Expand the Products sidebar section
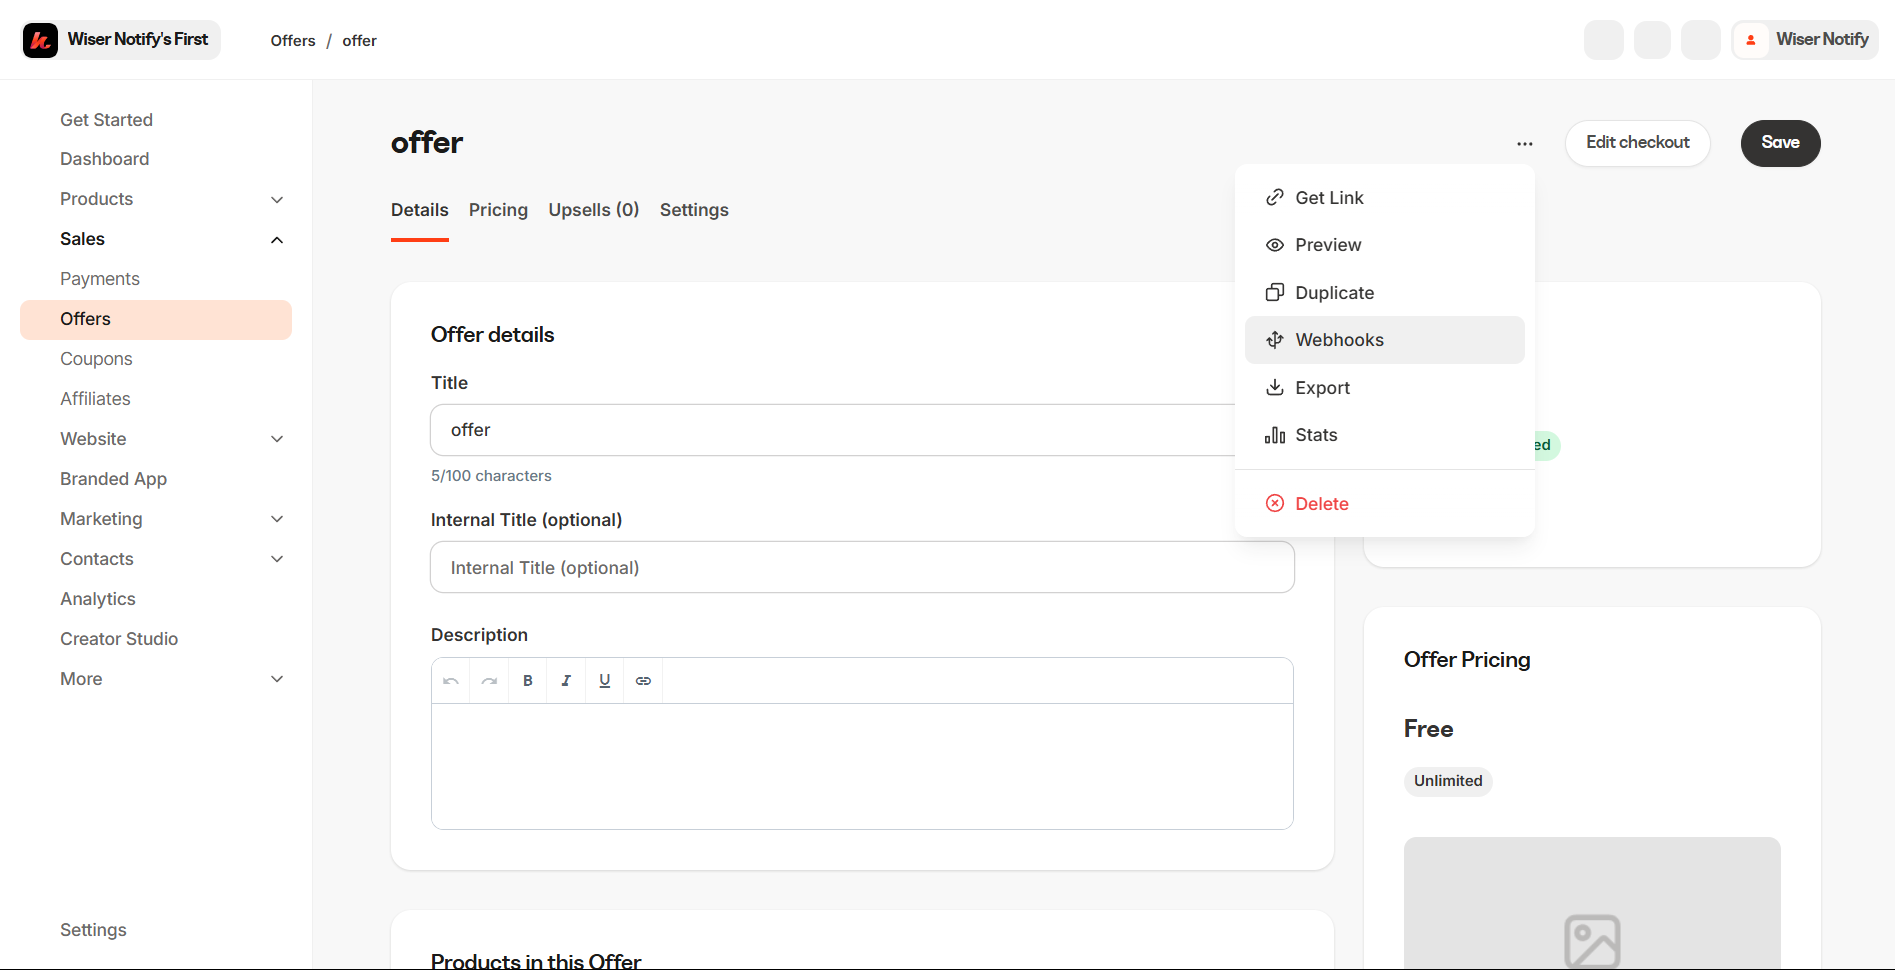The width and height of the screenshot is (1895, 970). coord(277,200)
